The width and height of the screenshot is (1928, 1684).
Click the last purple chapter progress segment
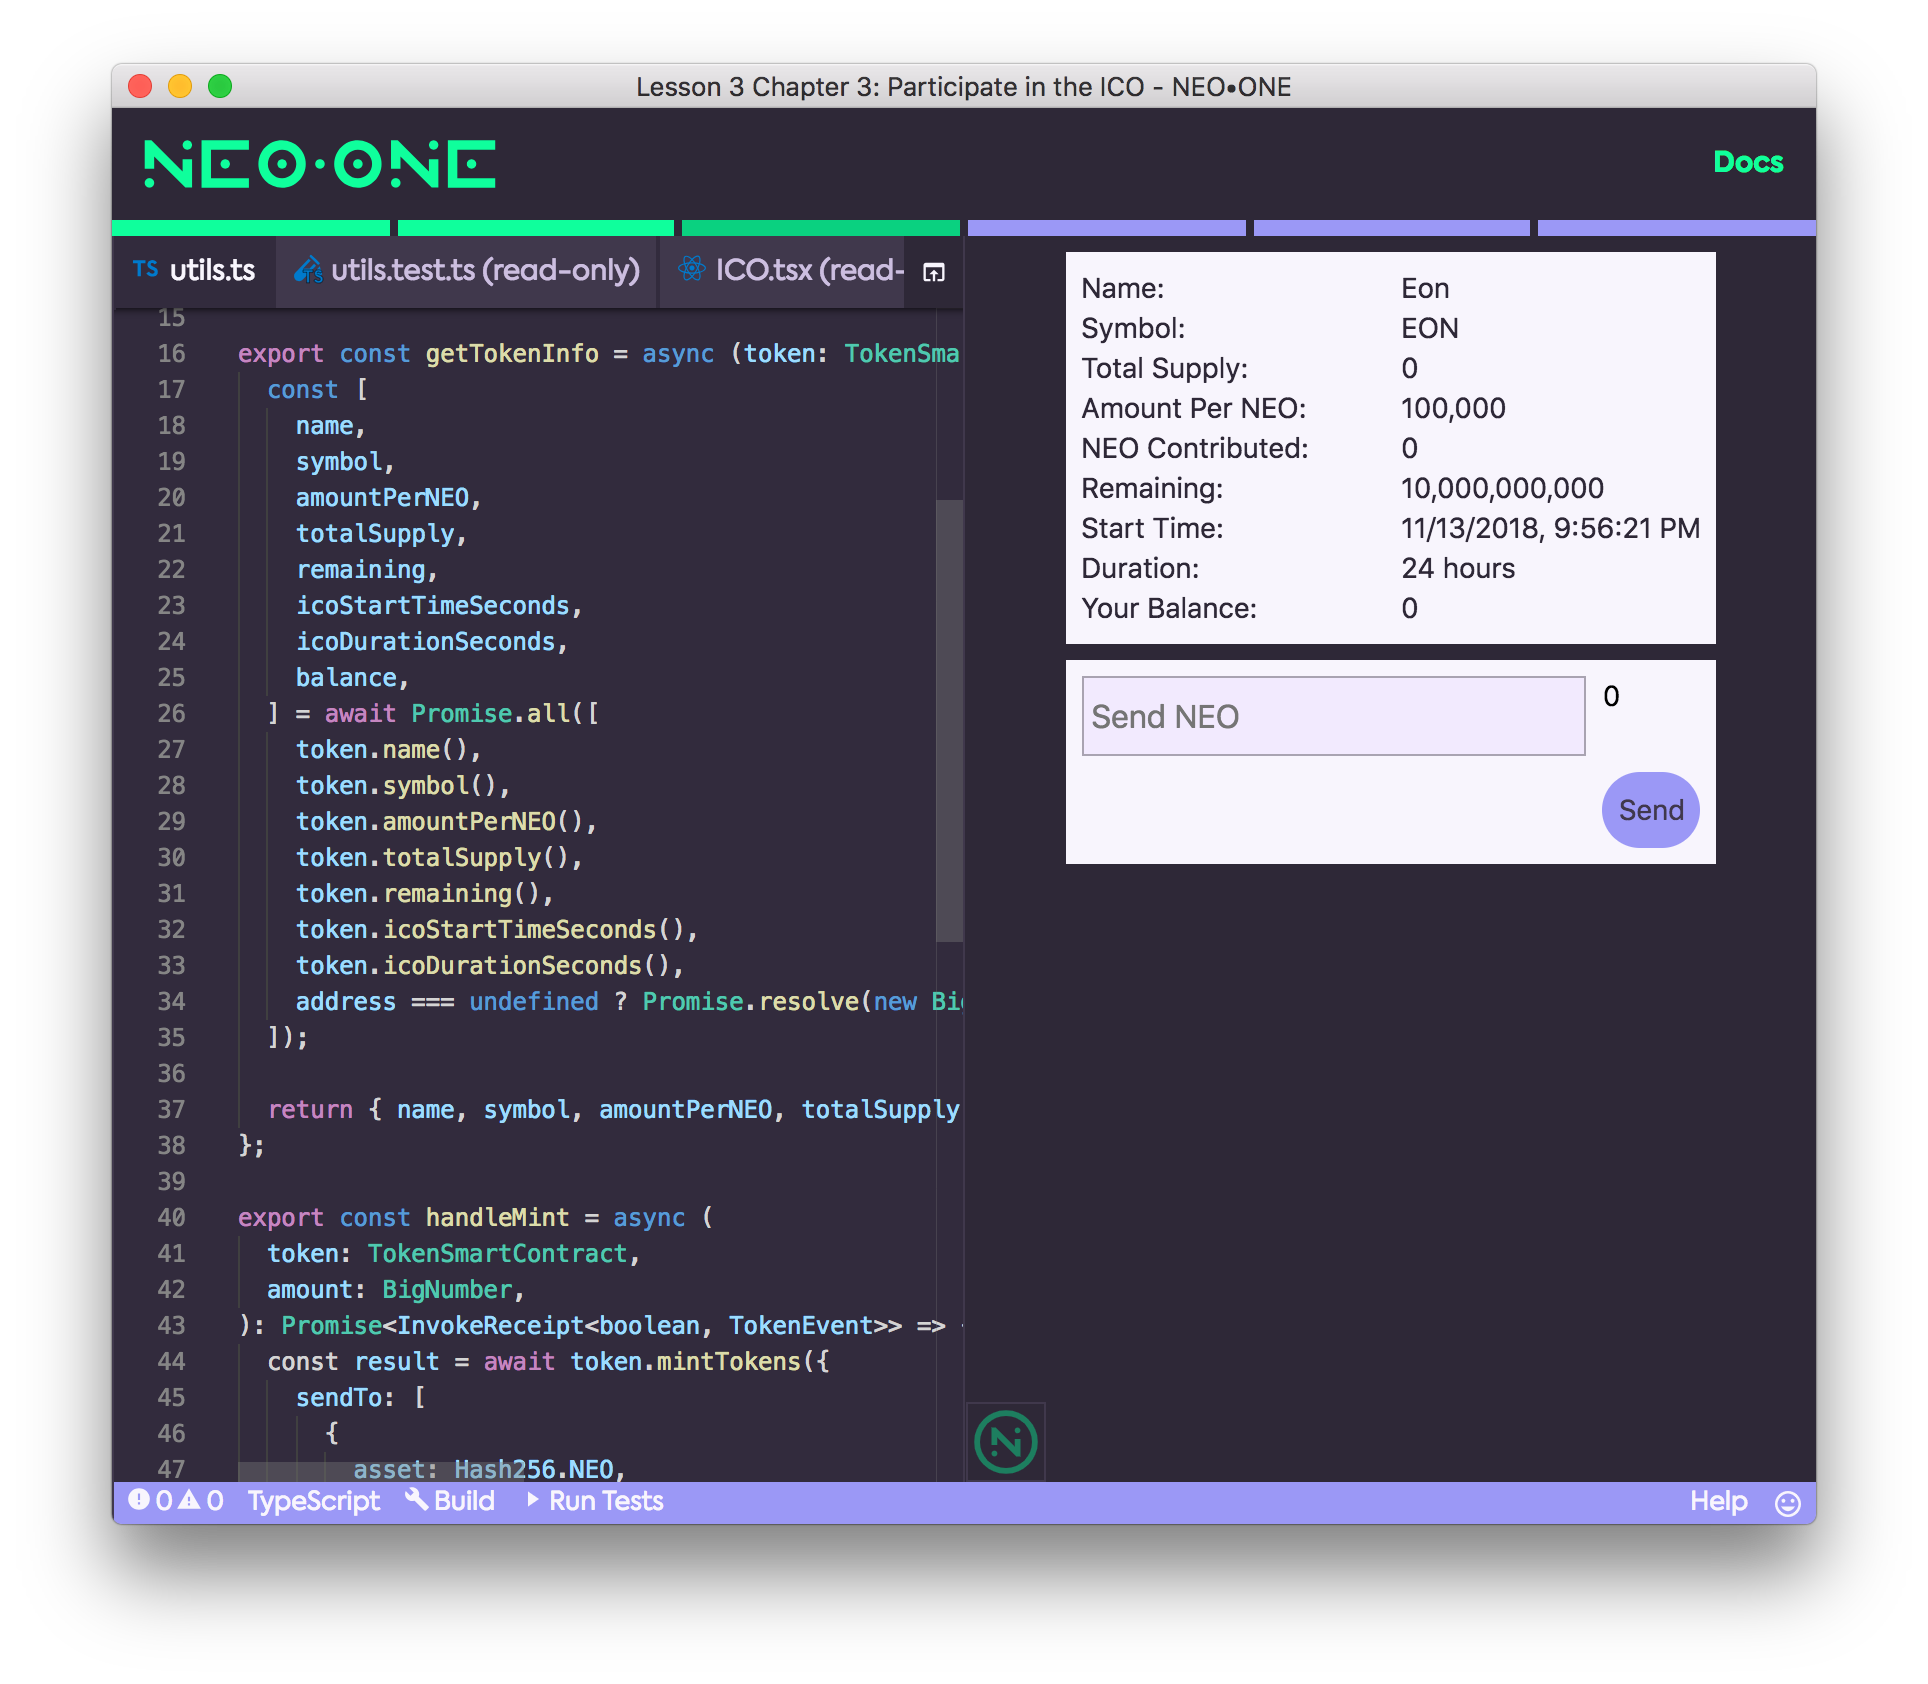click(x=1677, y=228)
